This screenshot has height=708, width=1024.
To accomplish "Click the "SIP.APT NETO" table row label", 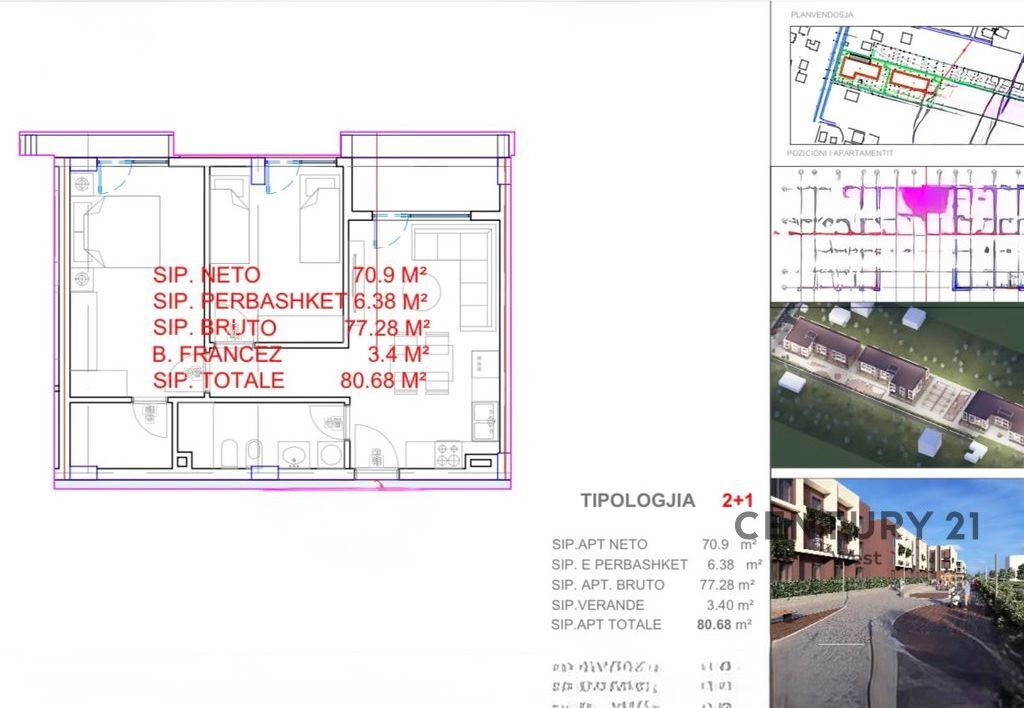I will coord(600,545).
